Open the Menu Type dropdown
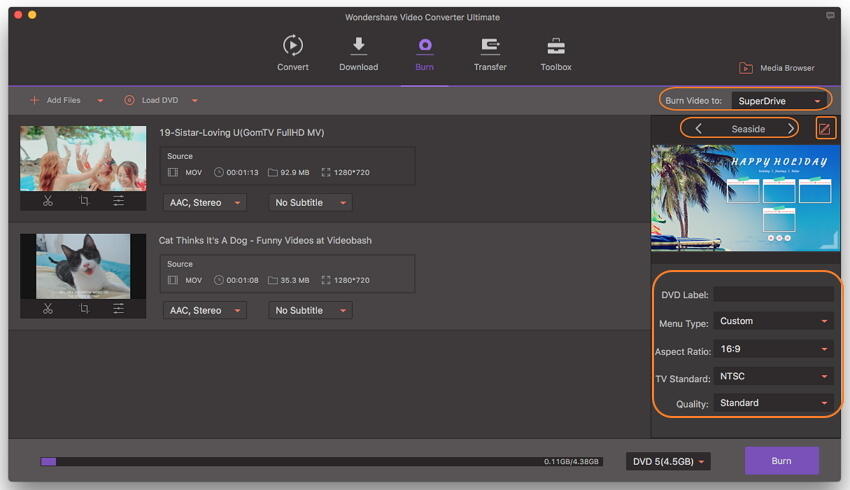Viewport: 850px width, 490px height. point(774,321)
